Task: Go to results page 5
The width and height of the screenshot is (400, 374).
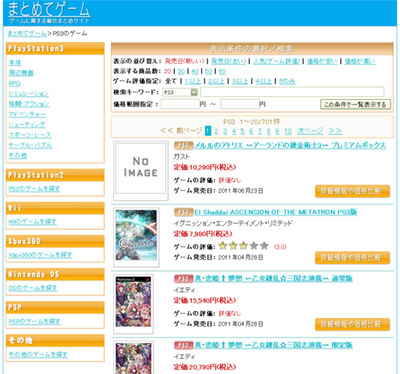Action: click(242, 131)
